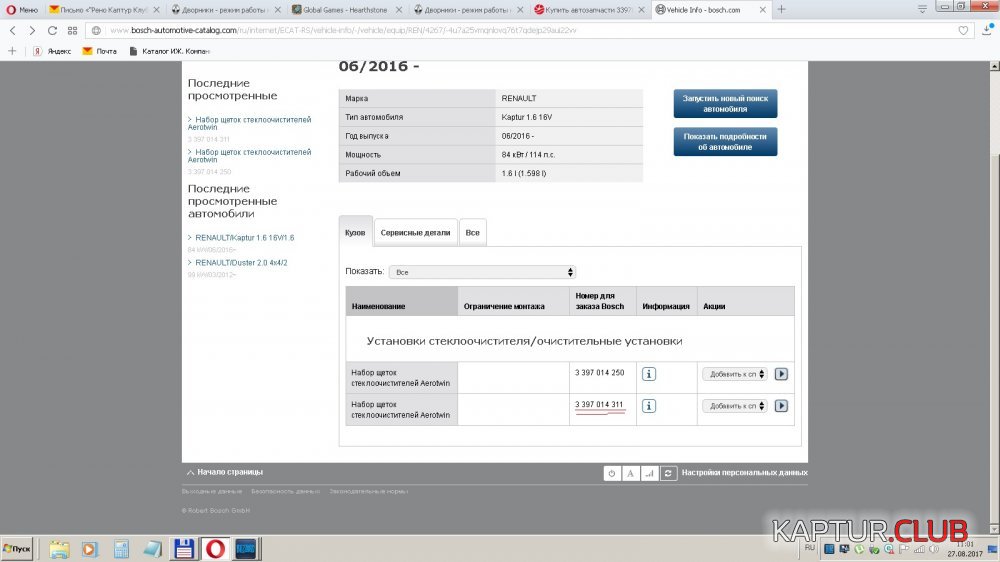Open Каталог ИЖ bookmark
Viewport: 1000px width, 562px height.
[x=170, y=51]
